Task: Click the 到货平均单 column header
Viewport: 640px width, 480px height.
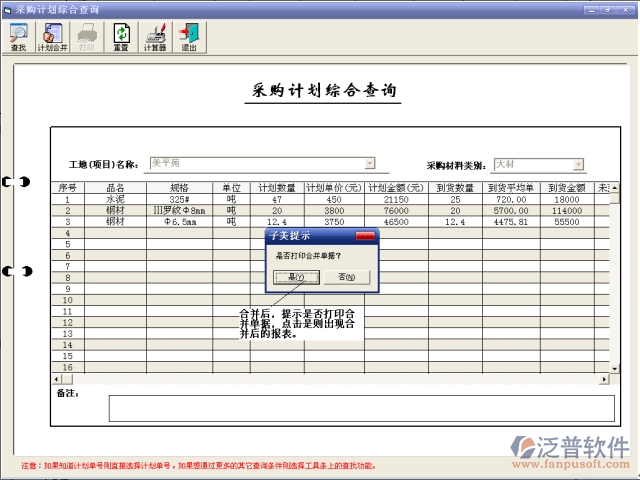Action: (x=511, y=188)
